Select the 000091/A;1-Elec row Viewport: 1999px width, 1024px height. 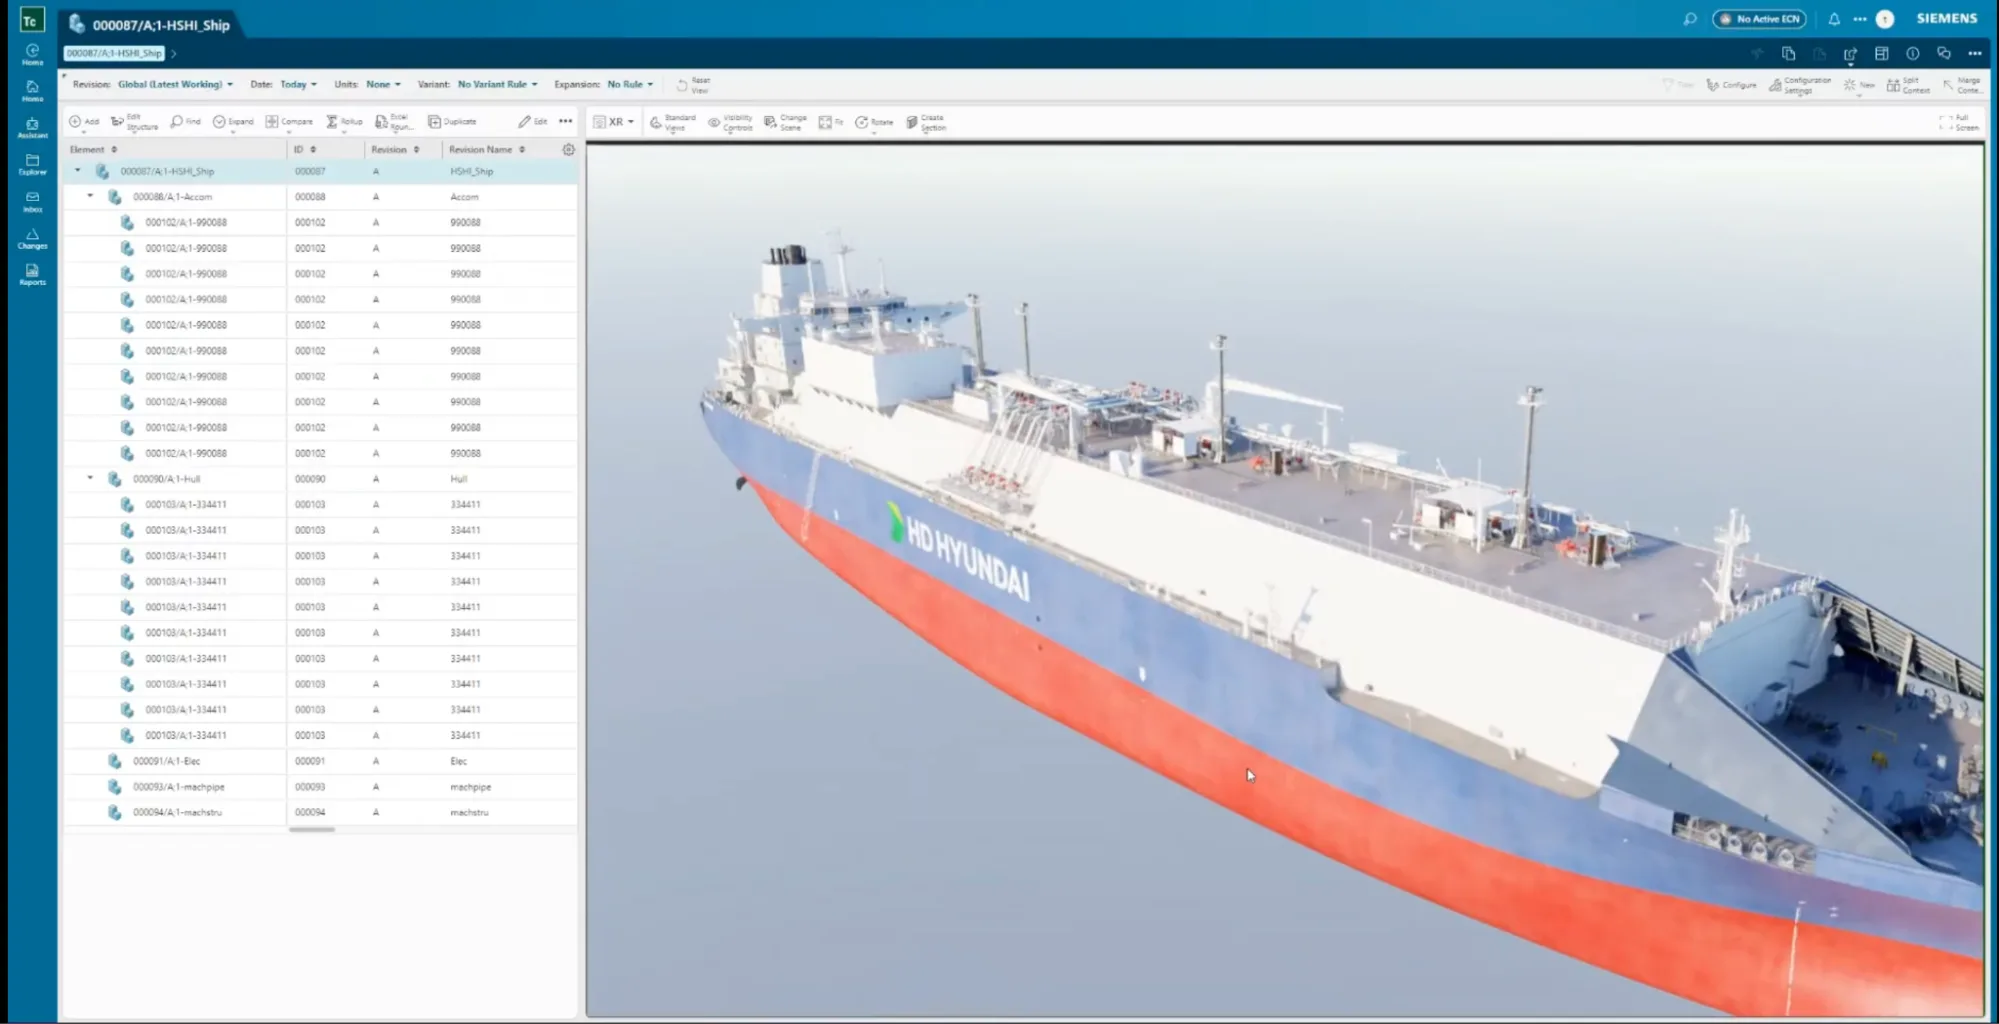[320, 761]
